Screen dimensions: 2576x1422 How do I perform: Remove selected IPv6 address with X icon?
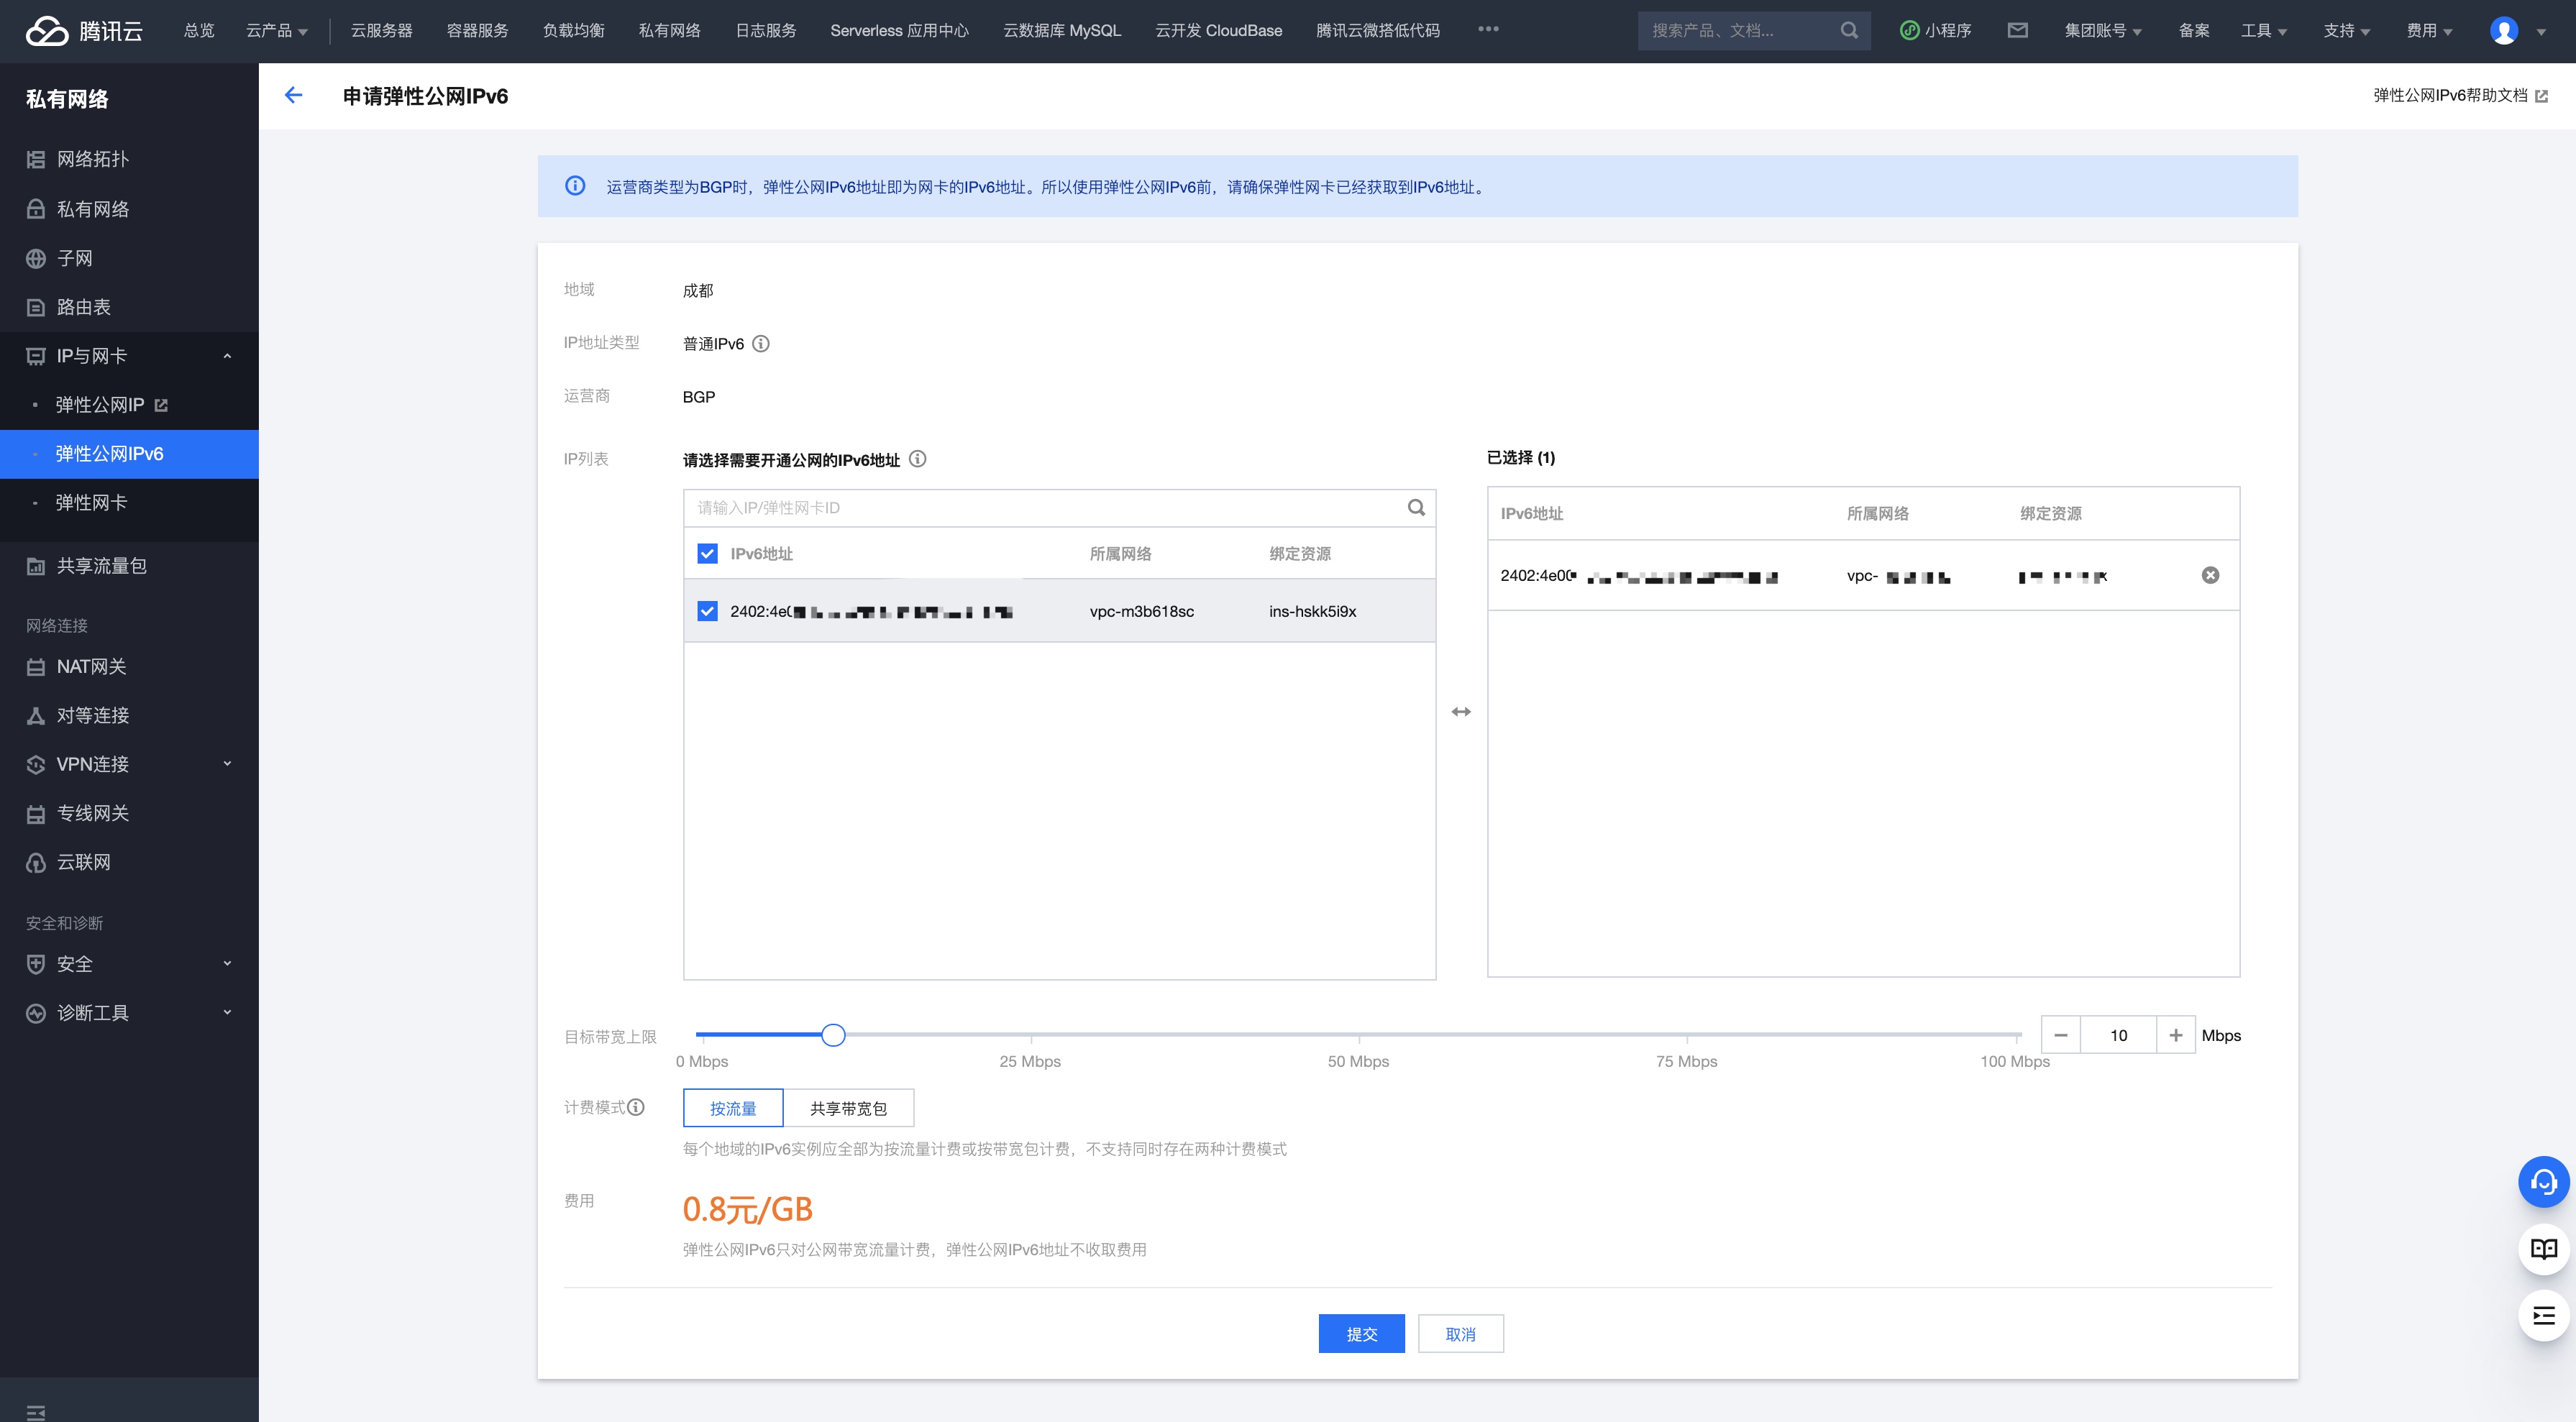click(x=2210, y=575)
